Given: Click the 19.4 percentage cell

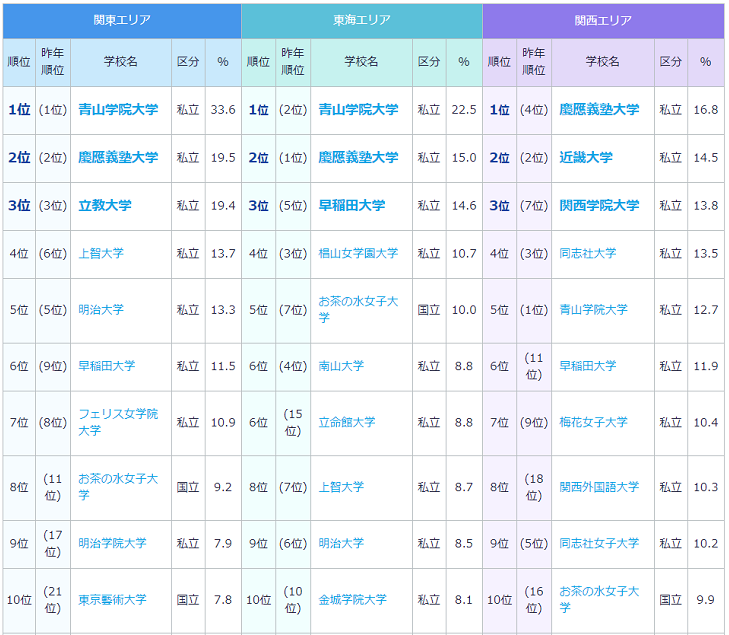Looking at the screenshot, I should coord(223,206).
